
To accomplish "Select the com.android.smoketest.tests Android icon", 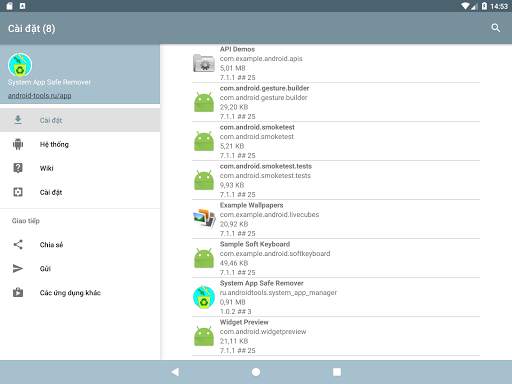I will coord(204,180).
